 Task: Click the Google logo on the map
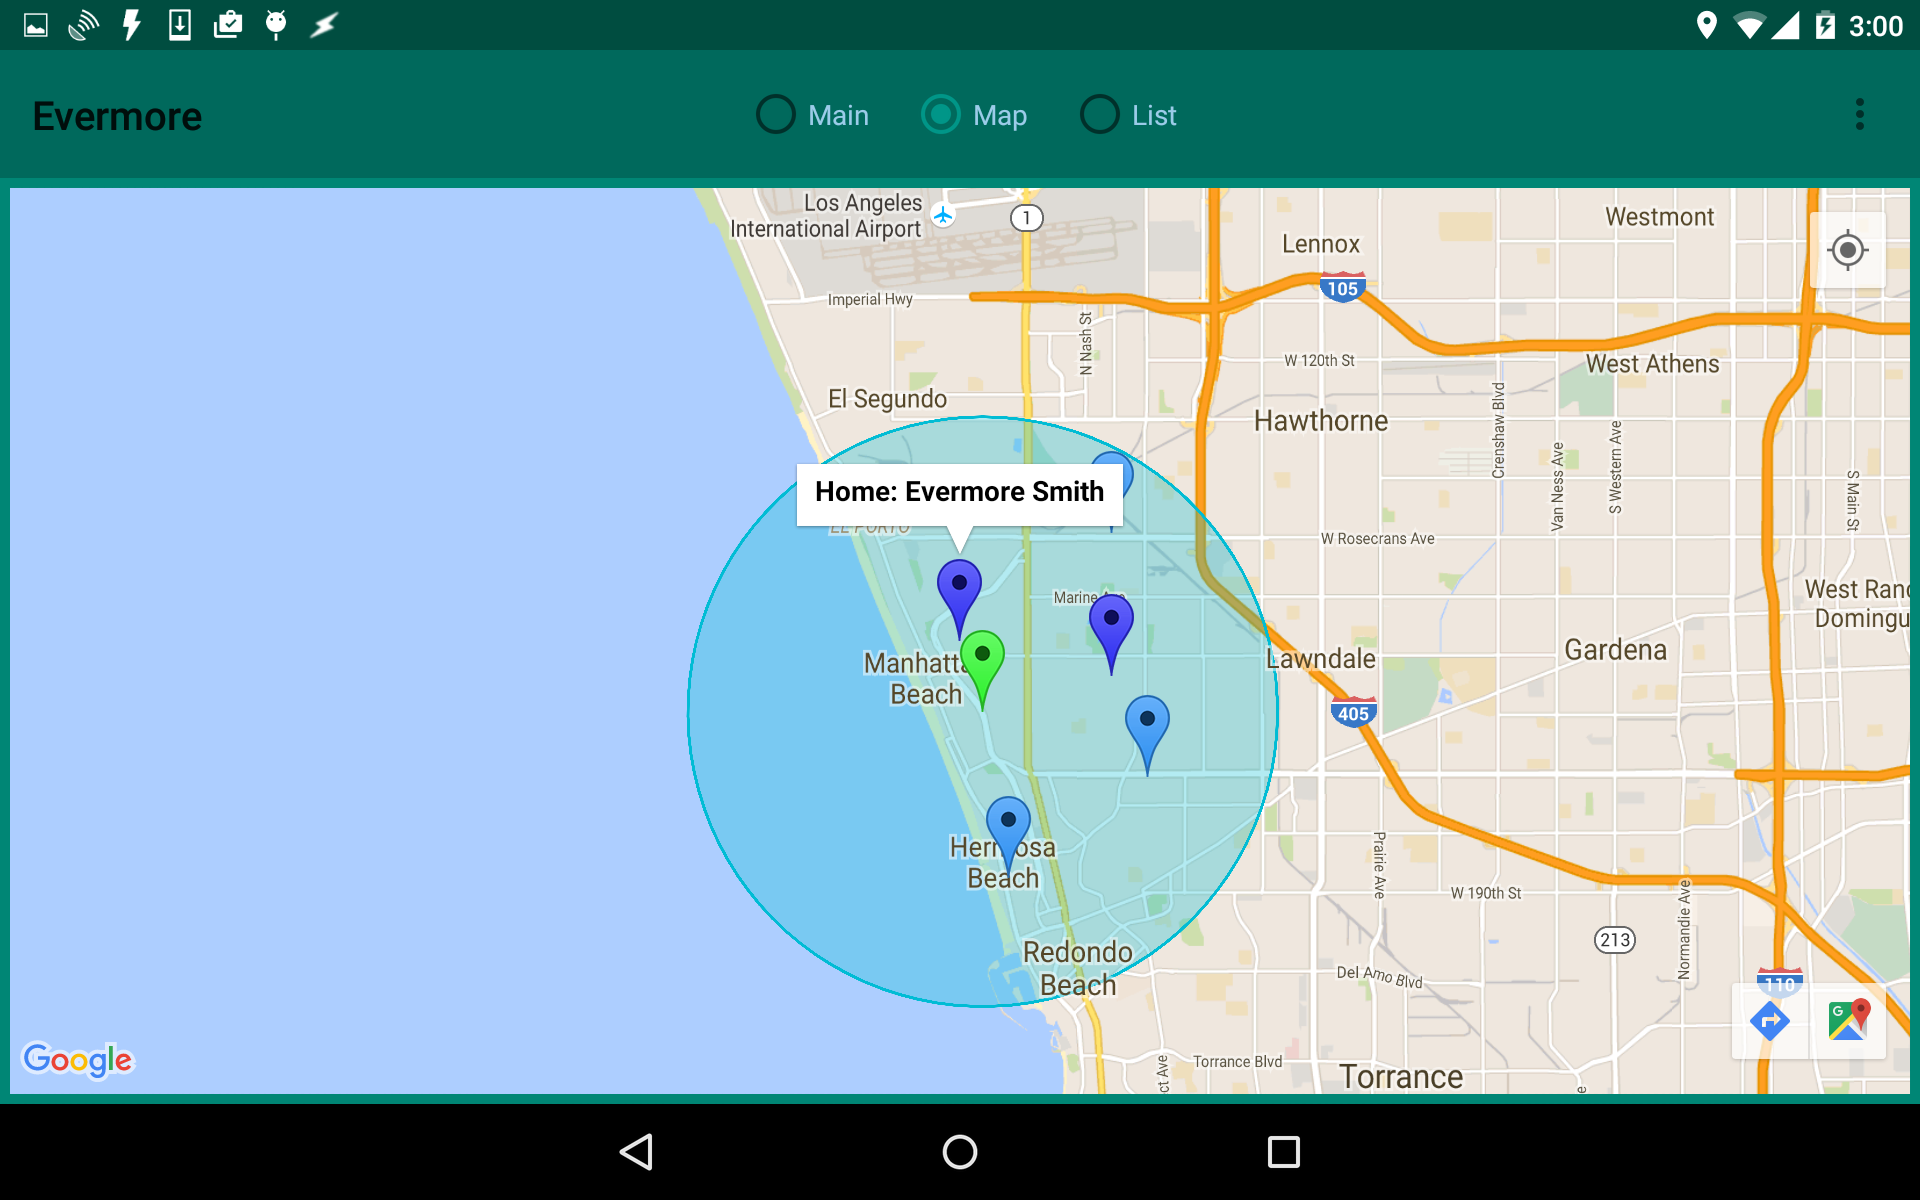click(x=78, y=1059)
